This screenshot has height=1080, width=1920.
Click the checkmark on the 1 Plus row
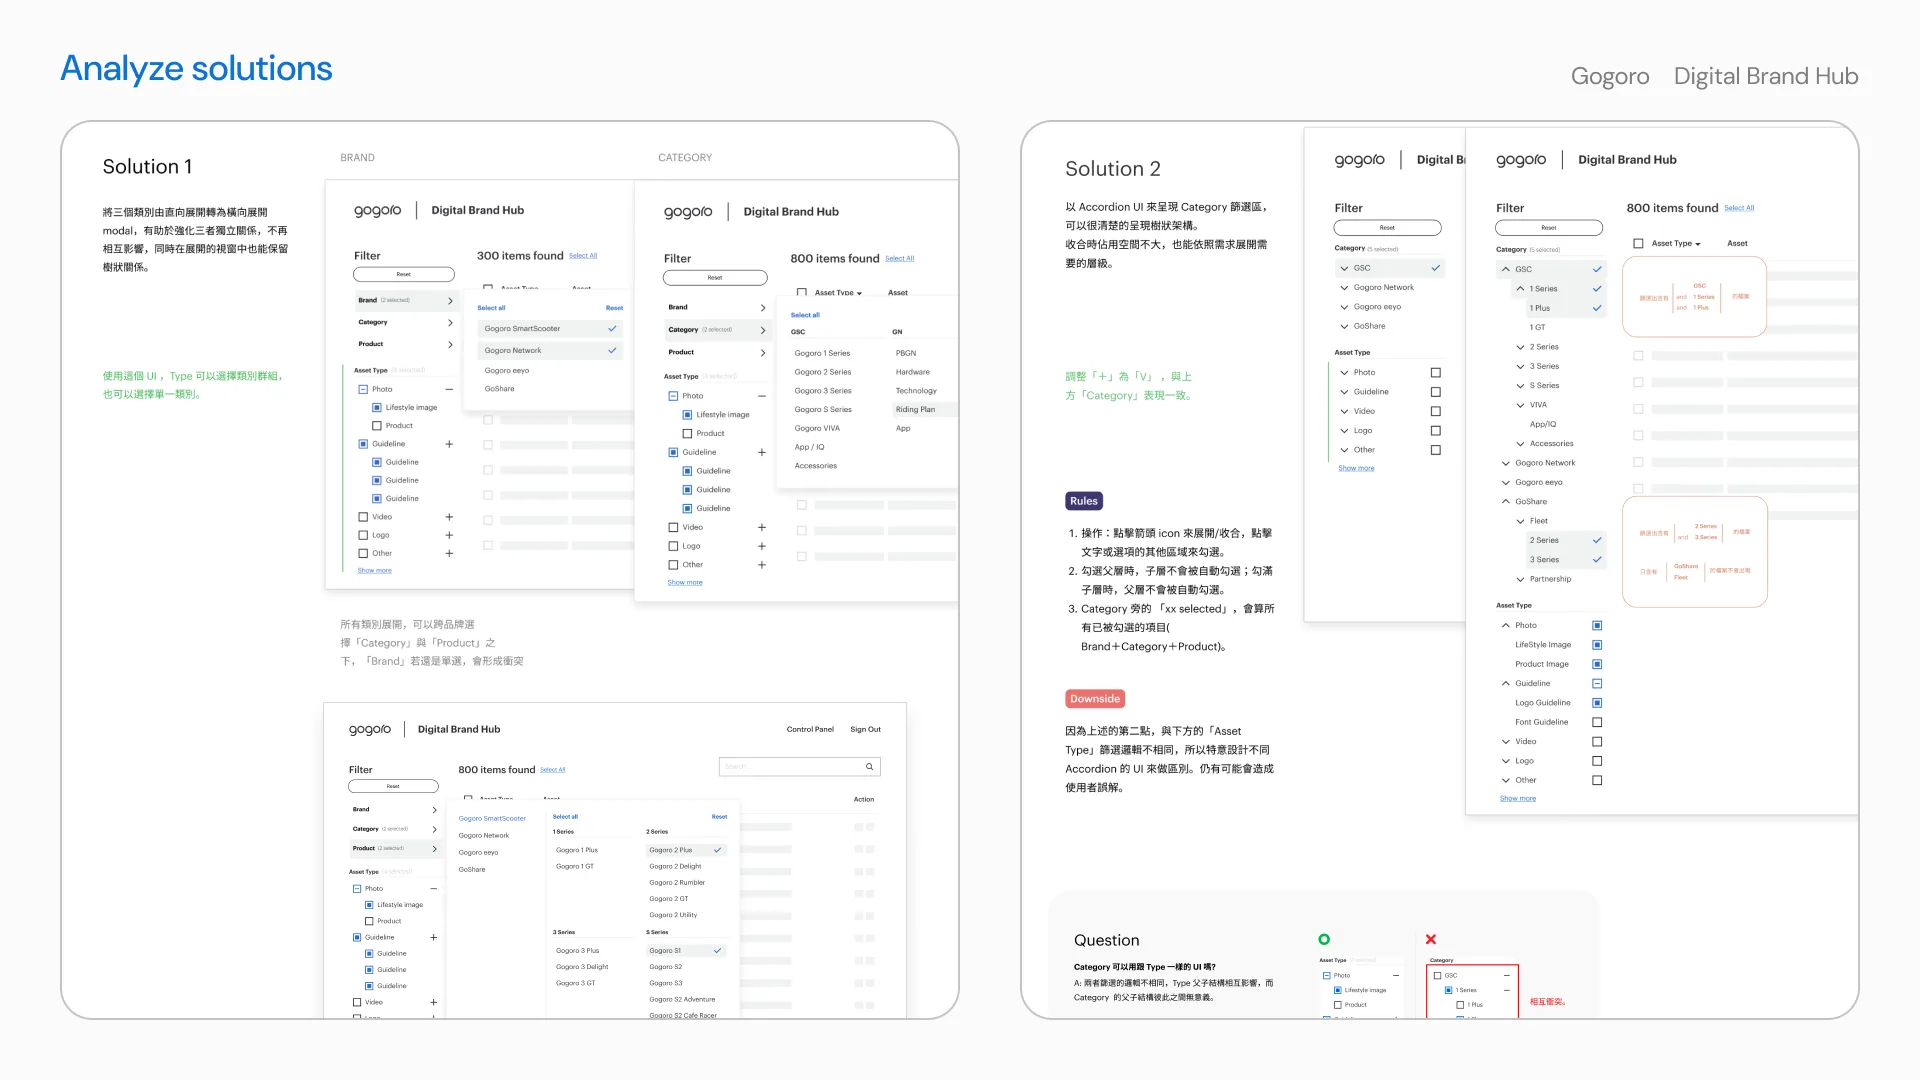pyautogui.click(x=1597, y=308)
